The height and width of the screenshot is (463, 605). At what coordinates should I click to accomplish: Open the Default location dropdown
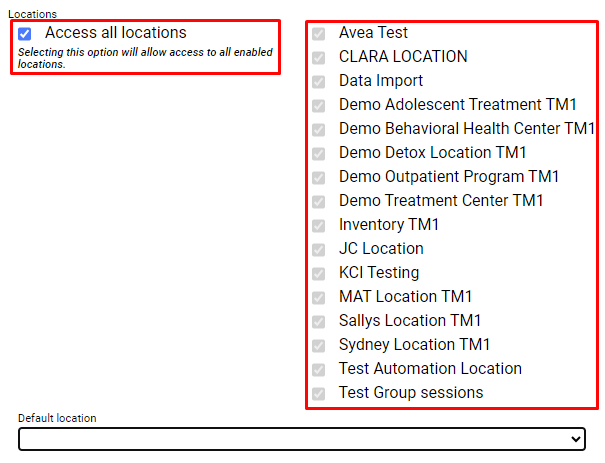pos(300,439)
